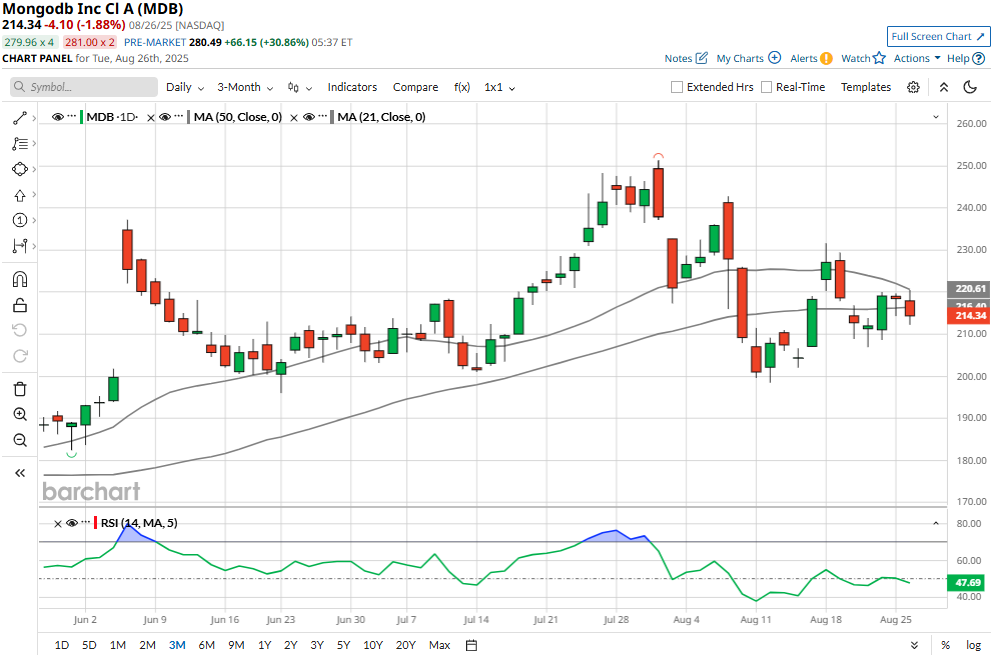The height and width of the screenshot is (655, 998).
Task: Enable the Real-Time checkbox
Action: pos(766,87)
